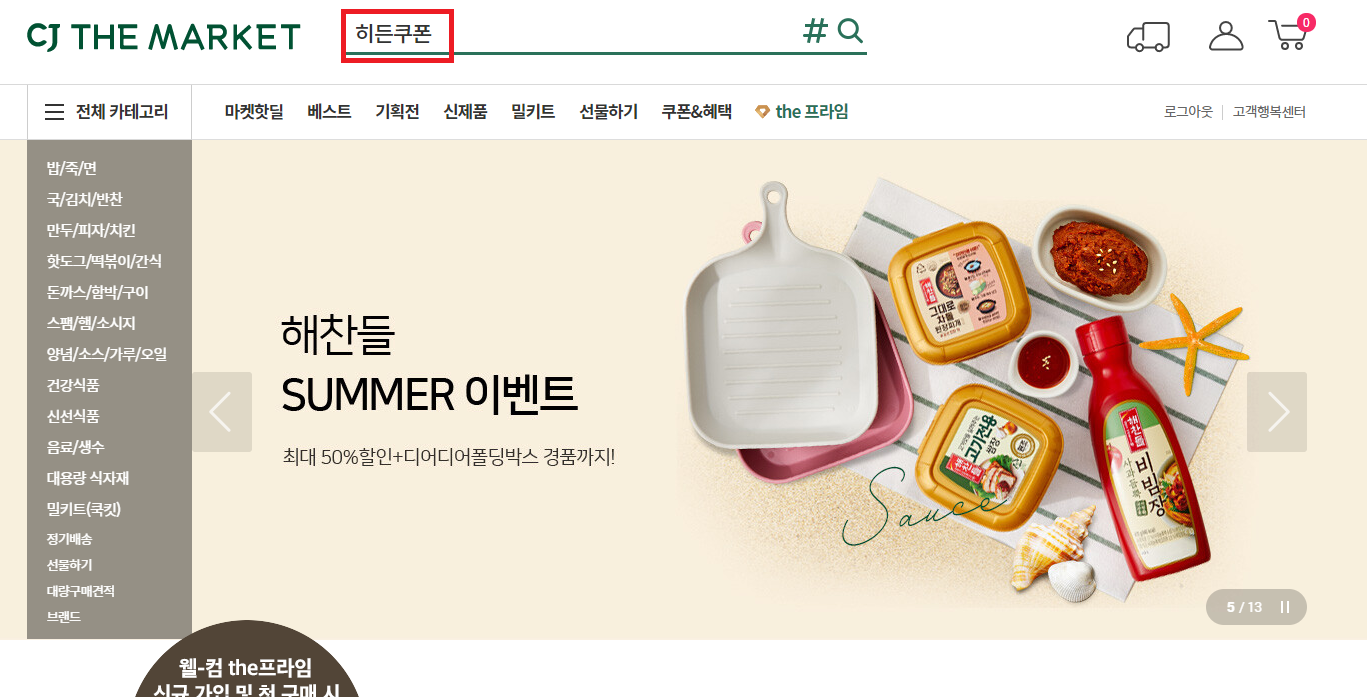Pause the banner slideshow
1367x697 pixels.
tap(1285, 607)
